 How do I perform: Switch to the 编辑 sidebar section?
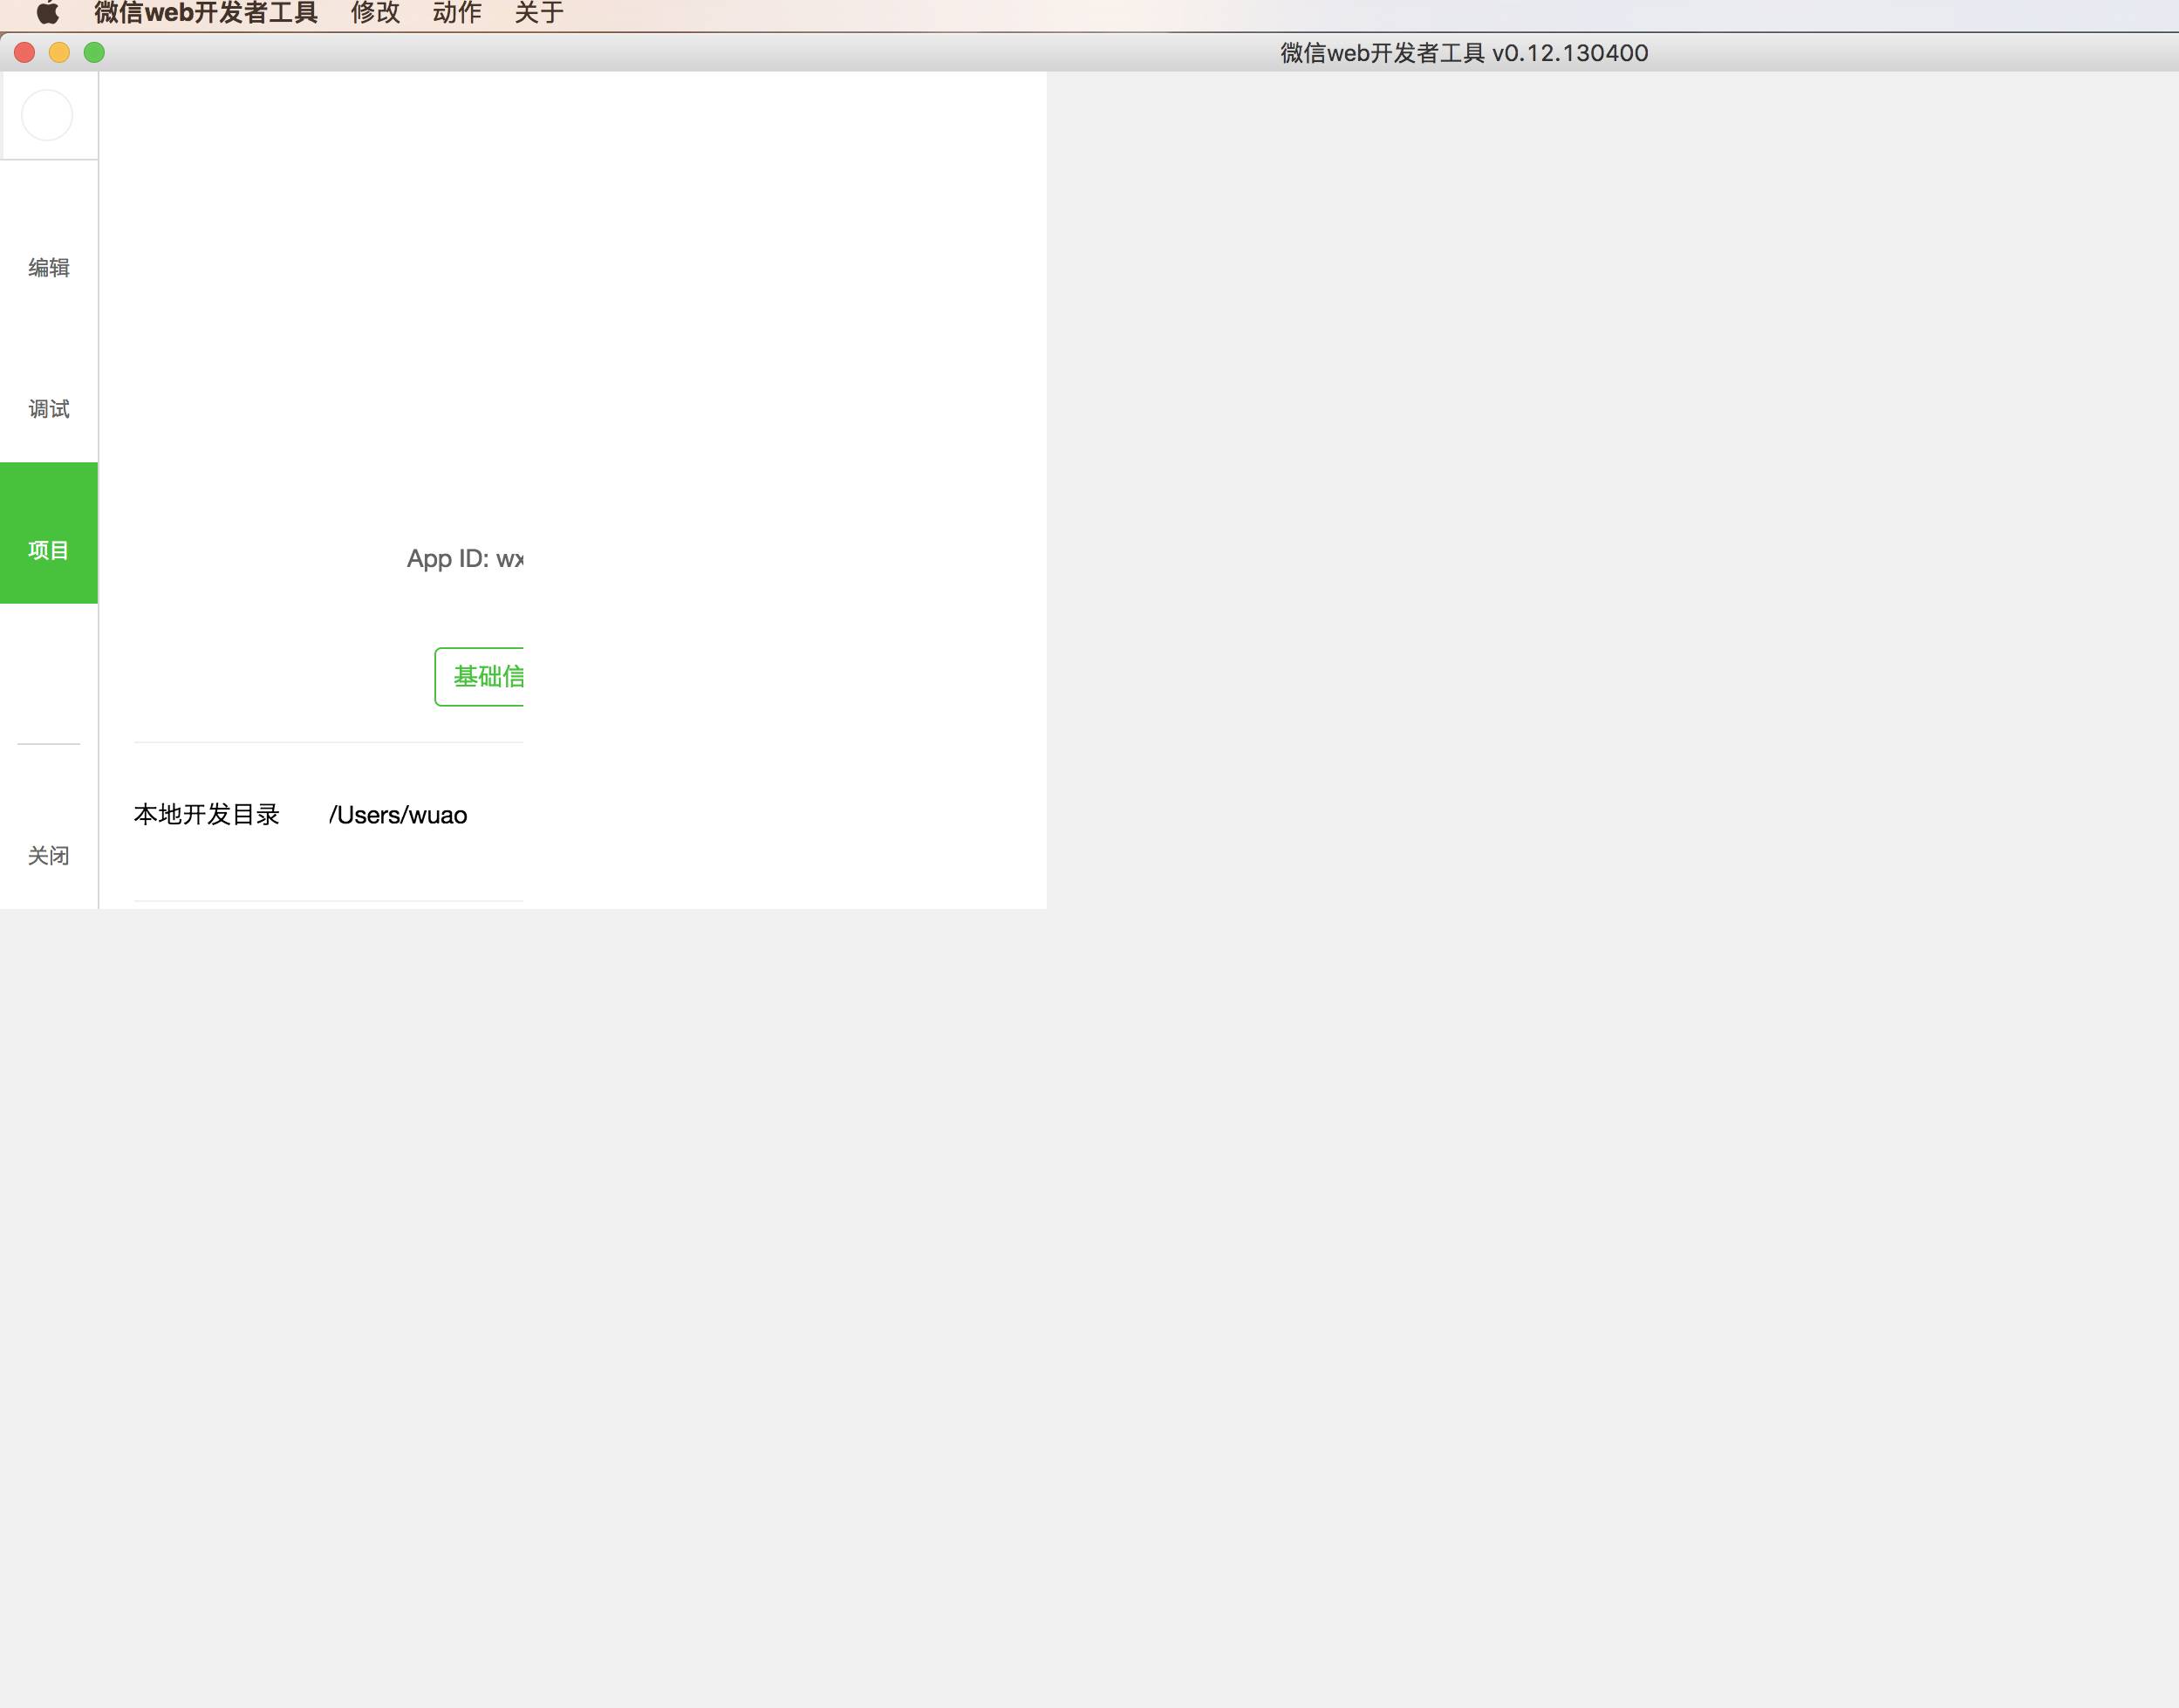pyautogui.click(x=48, y=267)
